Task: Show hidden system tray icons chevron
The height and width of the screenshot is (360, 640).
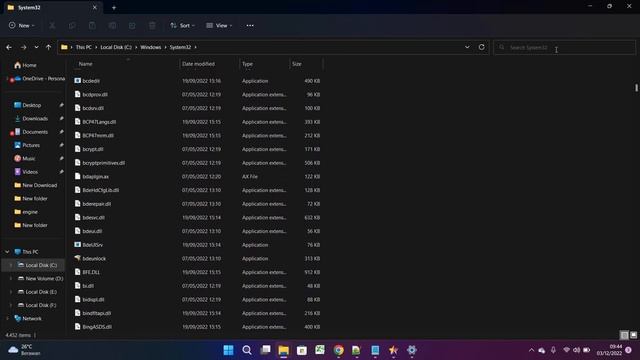Action: (531, 350)
